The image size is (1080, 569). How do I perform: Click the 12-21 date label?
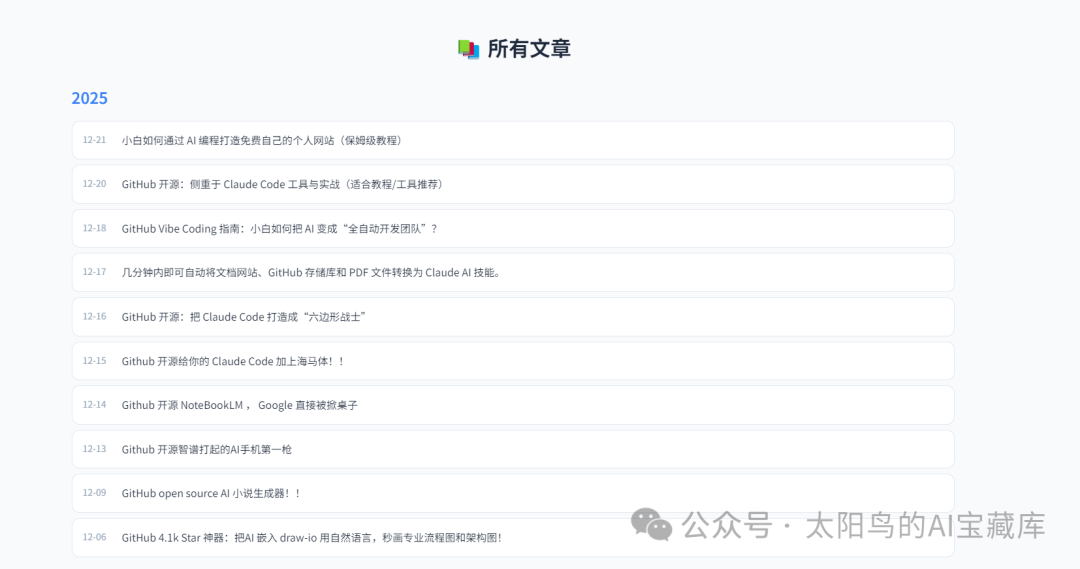[x=94, y=140]
